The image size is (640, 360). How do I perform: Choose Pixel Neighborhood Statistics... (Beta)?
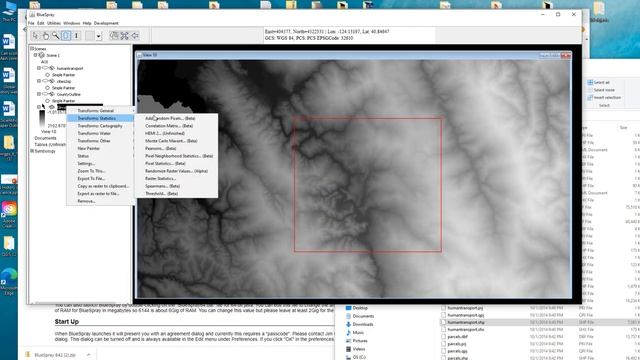click(x=176, y=156)
